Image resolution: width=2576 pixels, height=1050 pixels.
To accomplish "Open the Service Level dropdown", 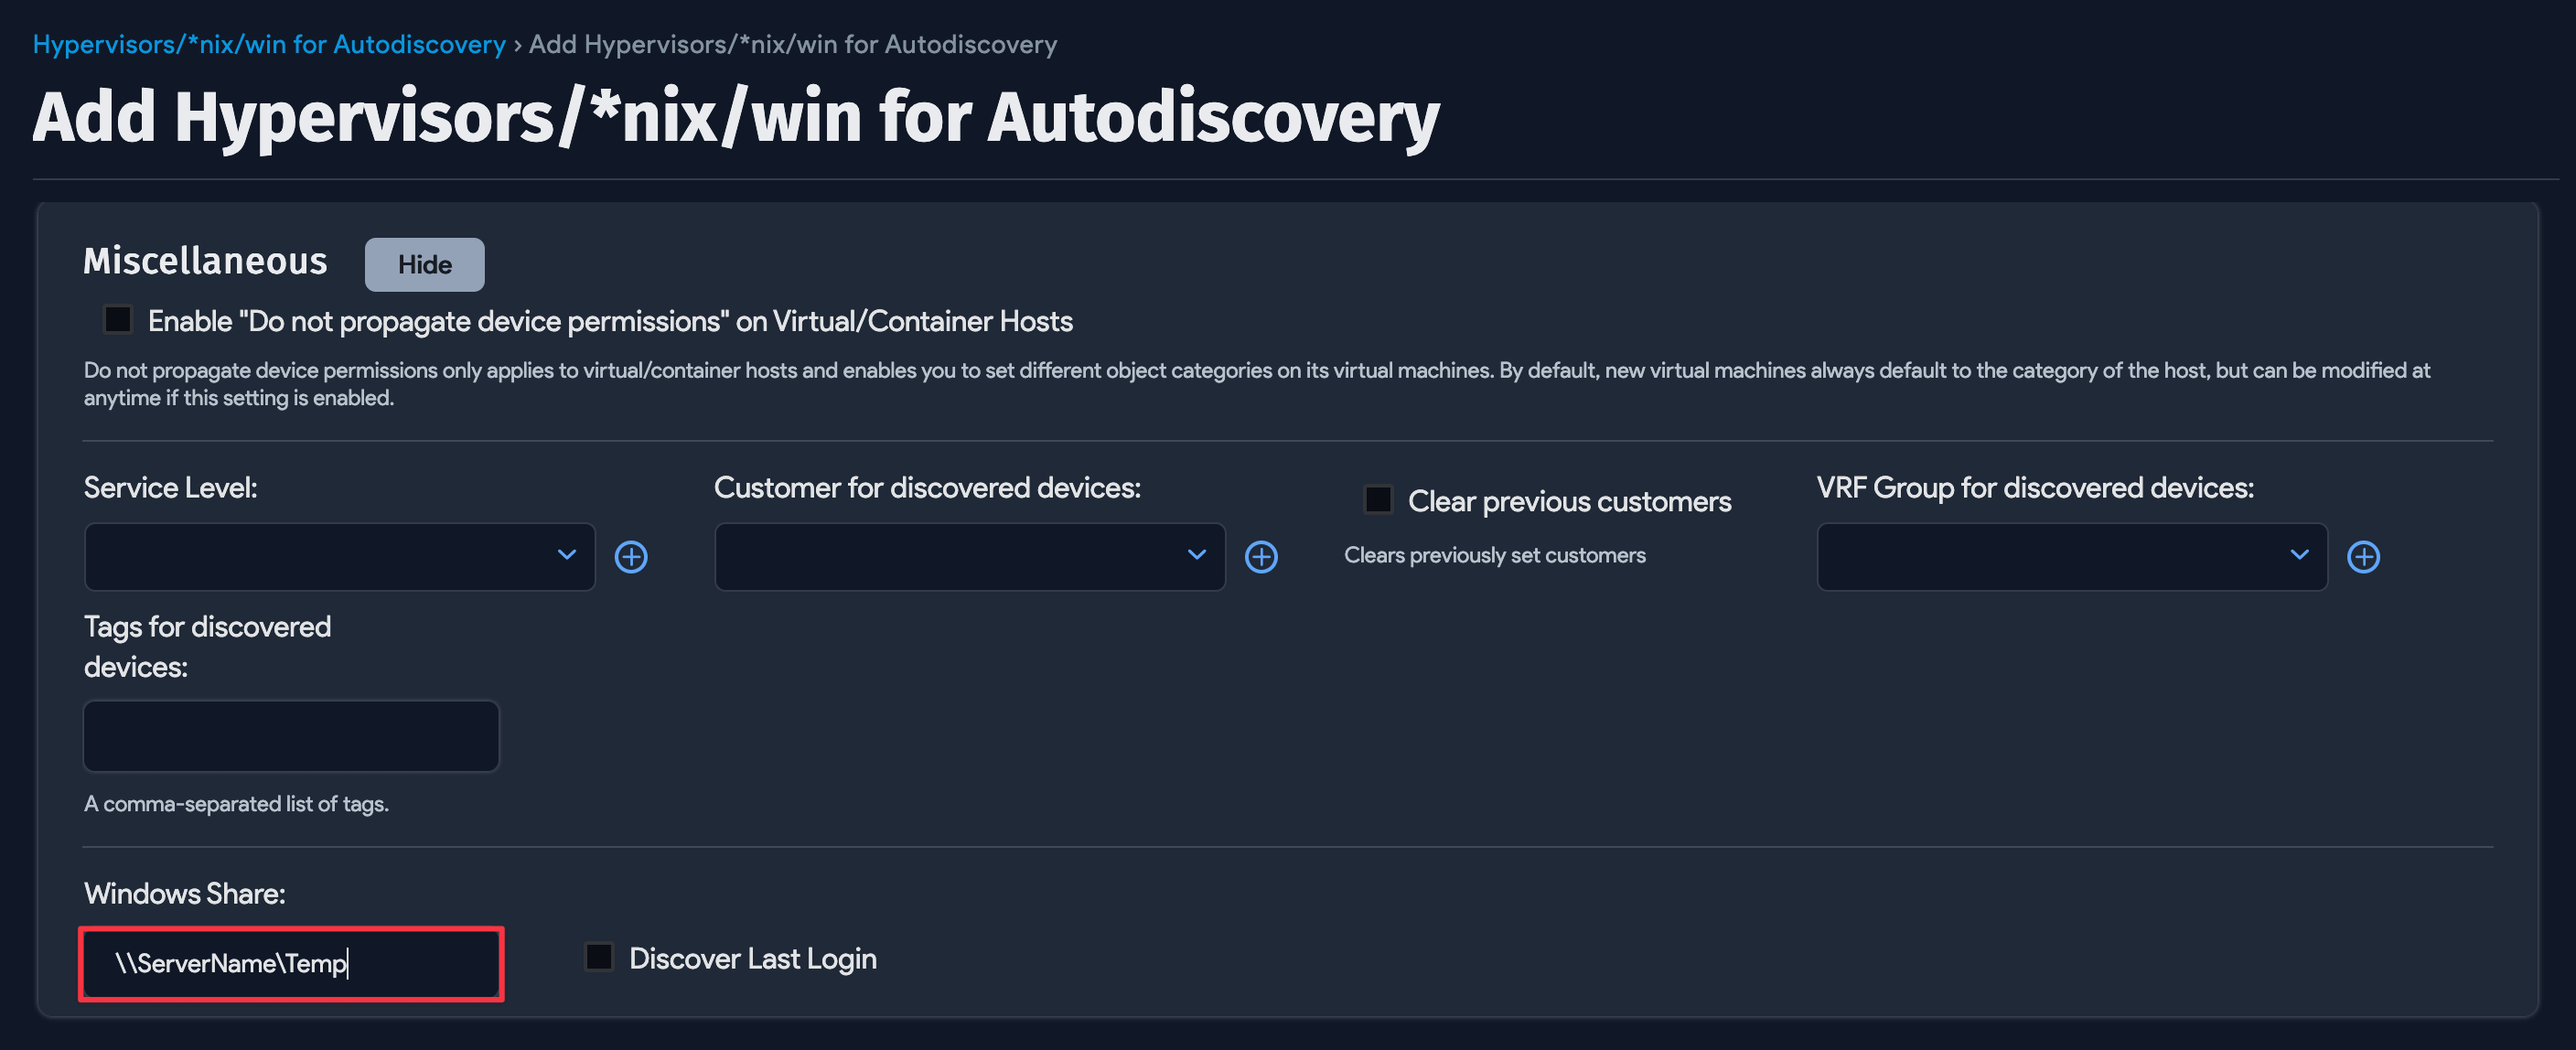I will point(339,557).
